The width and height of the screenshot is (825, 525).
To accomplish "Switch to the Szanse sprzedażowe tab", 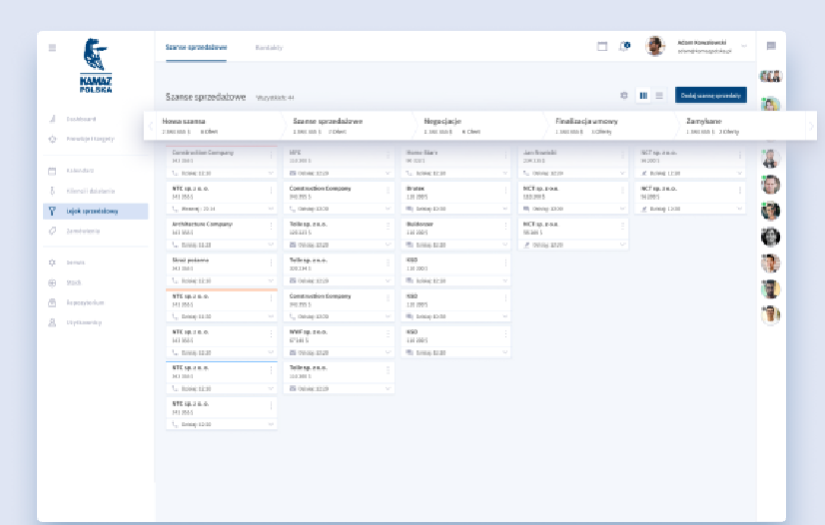I will 196,47.
